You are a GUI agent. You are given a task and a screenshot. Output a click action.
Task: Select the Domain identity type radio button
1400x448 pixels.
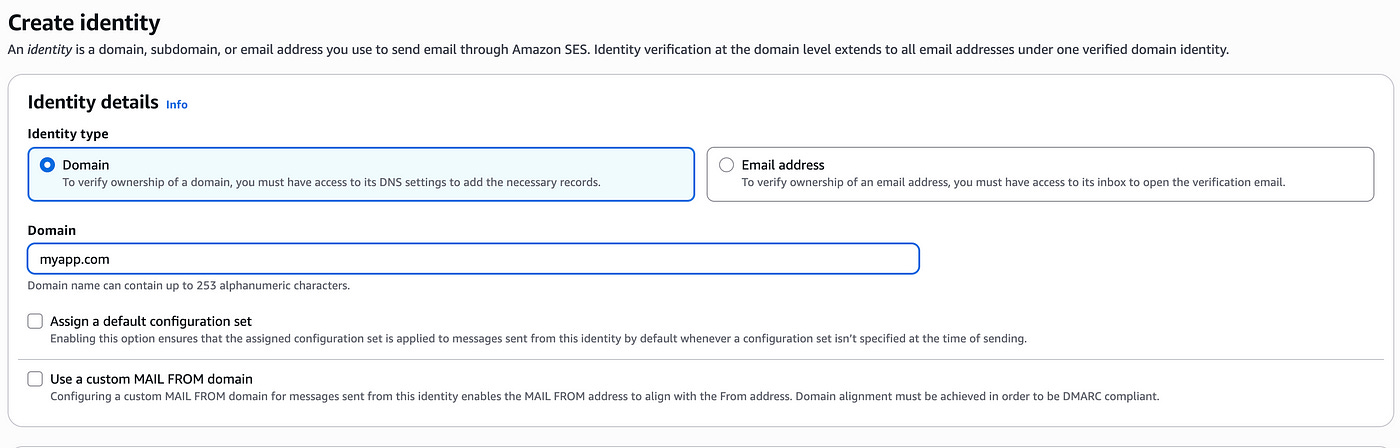(x=47, y=165)
